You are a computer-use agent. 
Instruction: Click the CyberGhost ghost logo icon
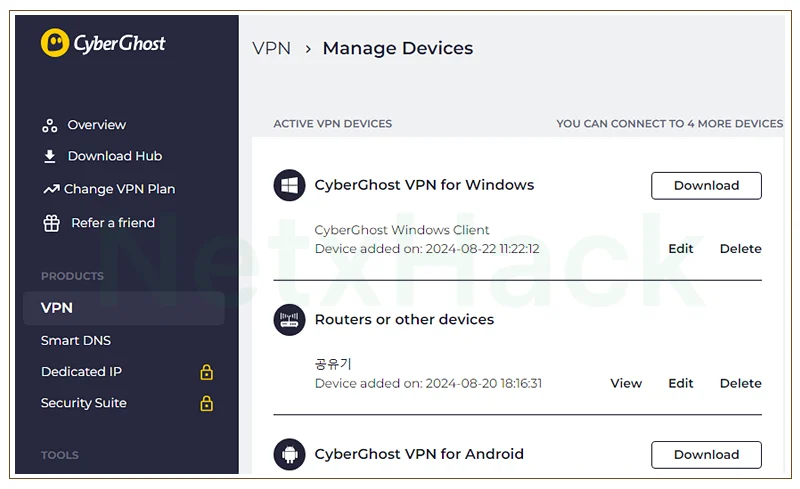[55, 43]
